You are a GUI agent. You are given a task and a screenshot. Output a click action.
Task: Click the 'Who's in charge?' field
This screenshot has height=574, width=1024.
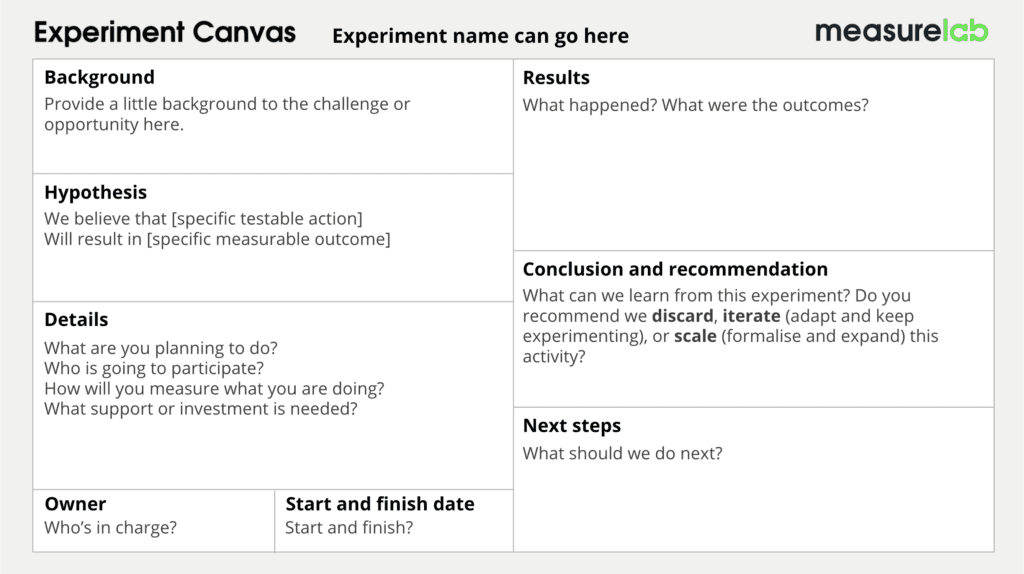(x=110, y=527)
